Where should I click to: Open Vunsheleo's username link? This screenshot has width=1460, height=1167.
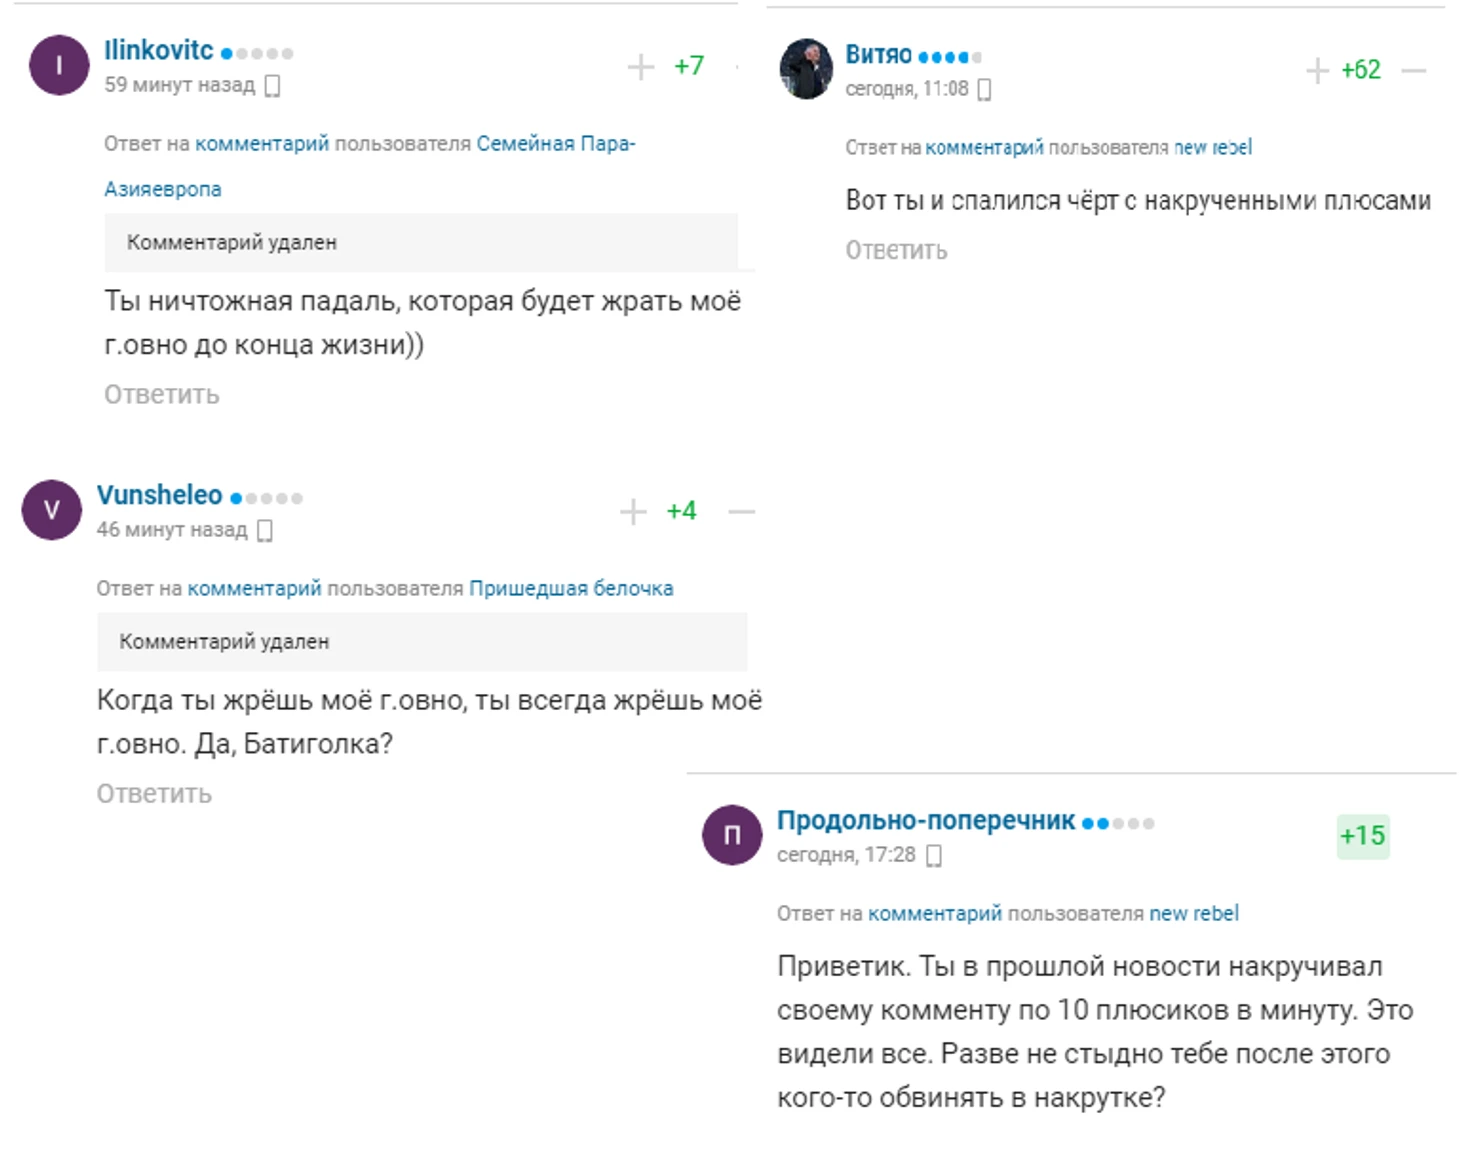pos(159,495)
